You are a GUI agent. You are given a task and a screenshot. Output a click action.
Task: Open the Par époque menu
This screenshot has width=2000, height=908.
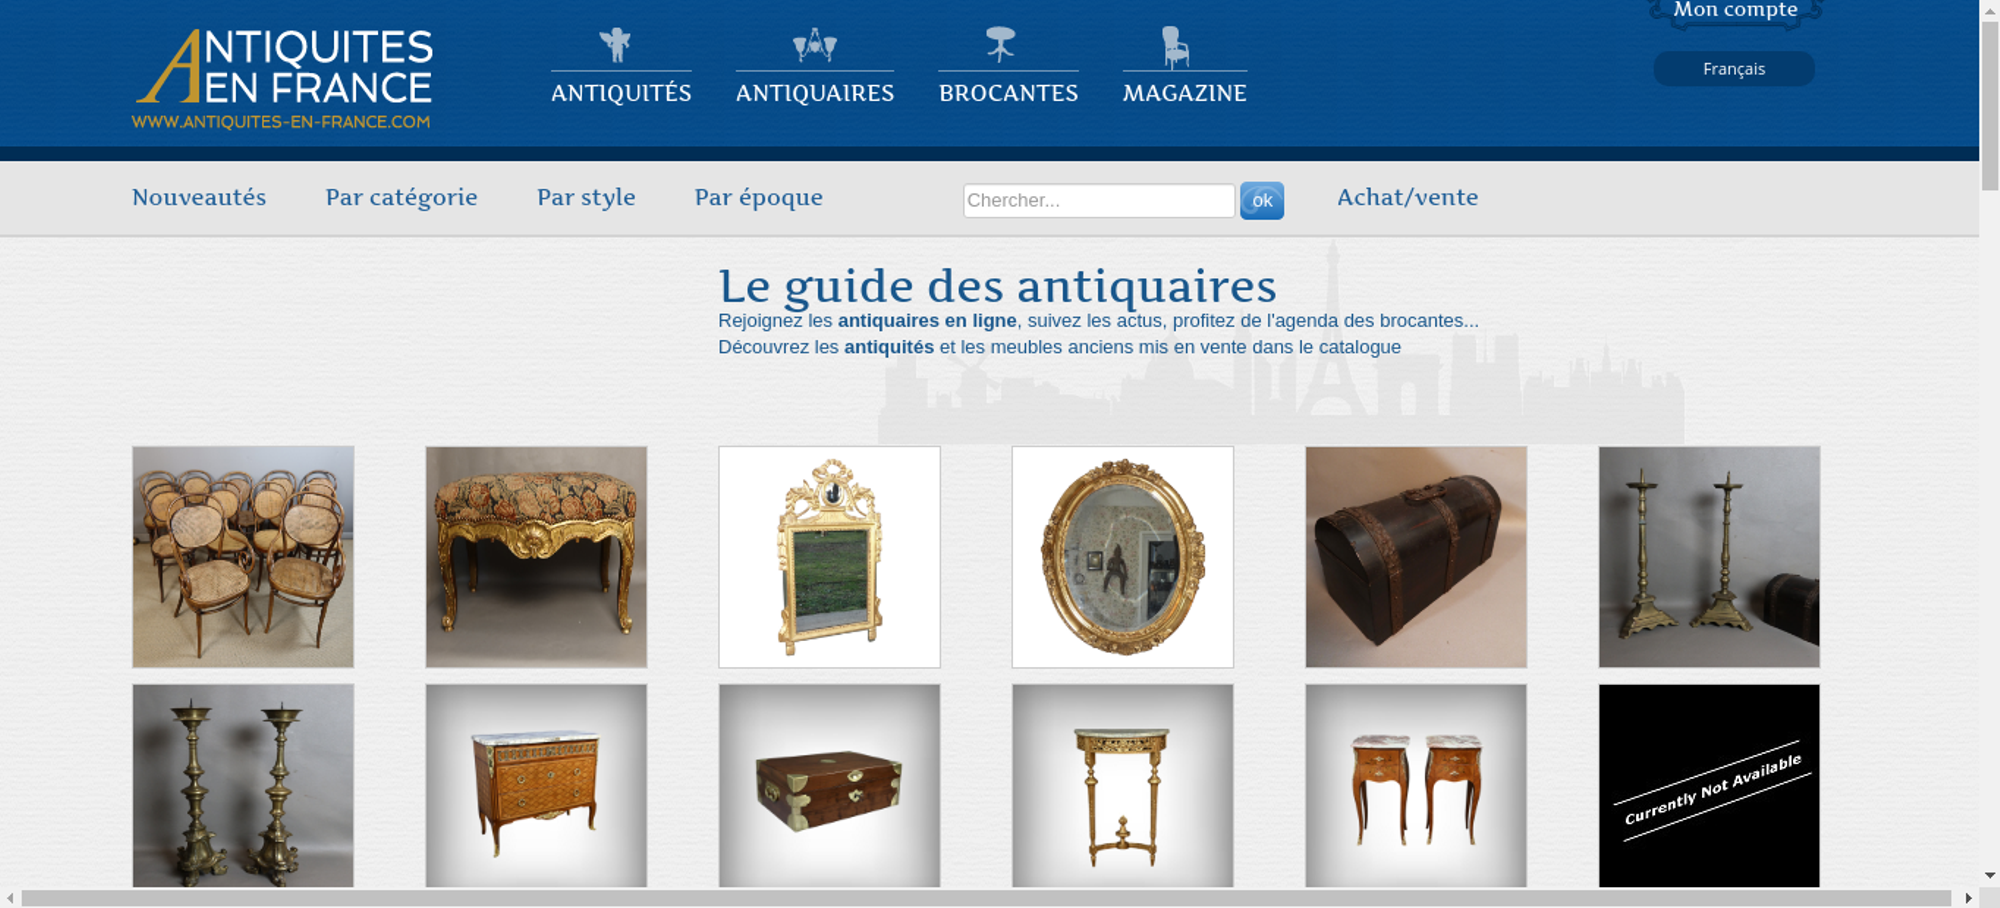[x=758, y=198]
